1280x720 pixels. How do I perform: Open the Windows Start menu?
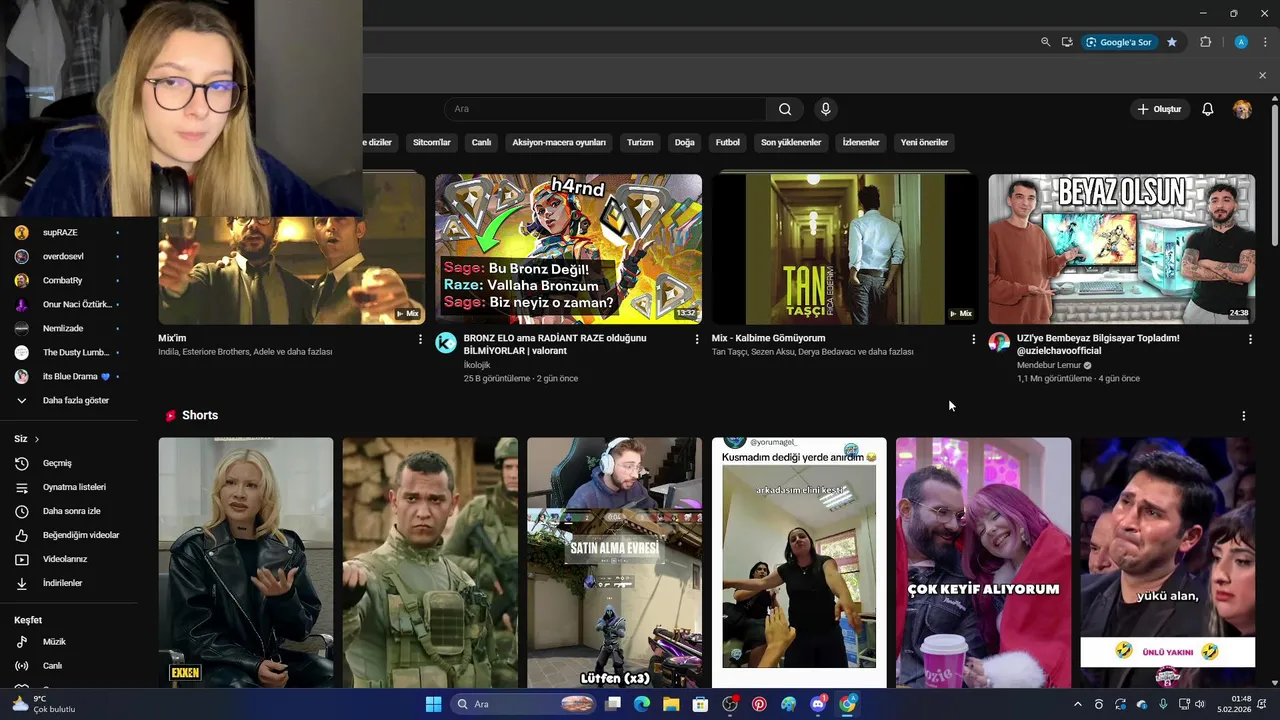(433, 704)
